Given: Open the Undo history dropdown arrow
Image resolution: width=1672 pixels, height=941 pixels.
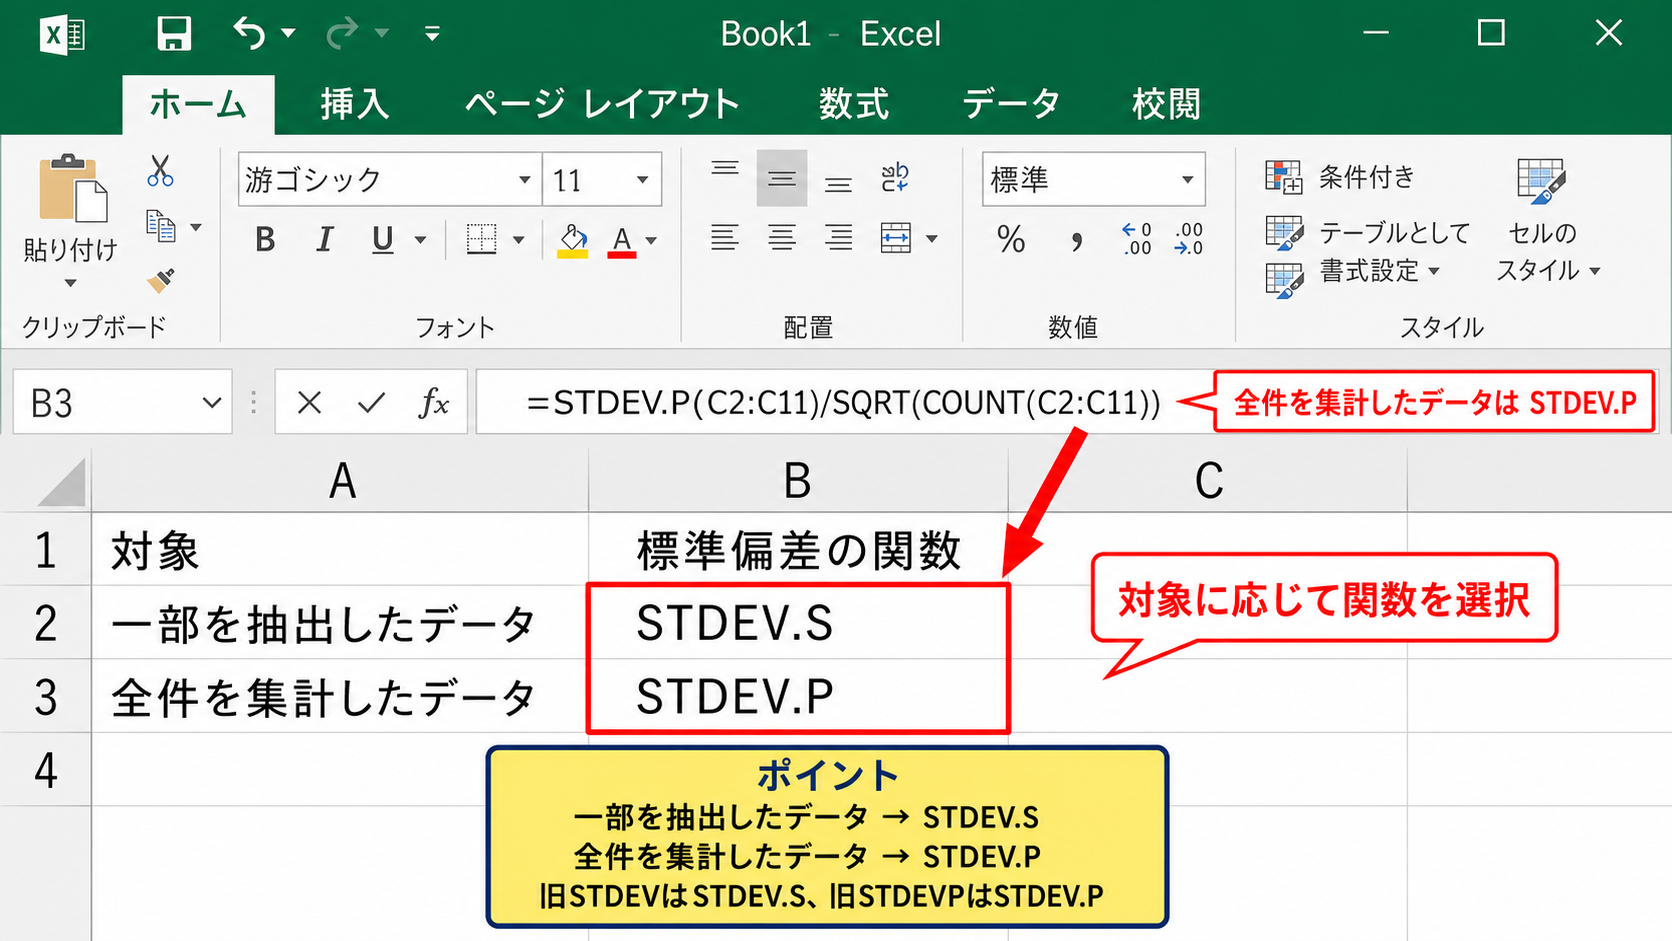Looking at the screenshot, I should (x=289, y=34).
